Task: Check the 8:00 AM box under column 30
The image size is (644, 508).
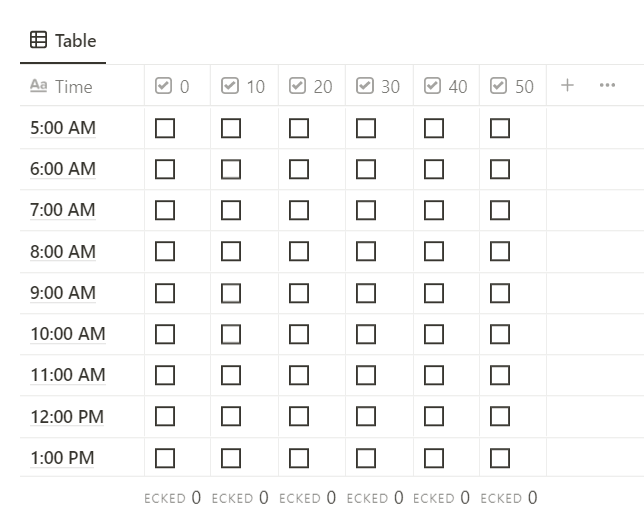Action: (x=366, y=251)
